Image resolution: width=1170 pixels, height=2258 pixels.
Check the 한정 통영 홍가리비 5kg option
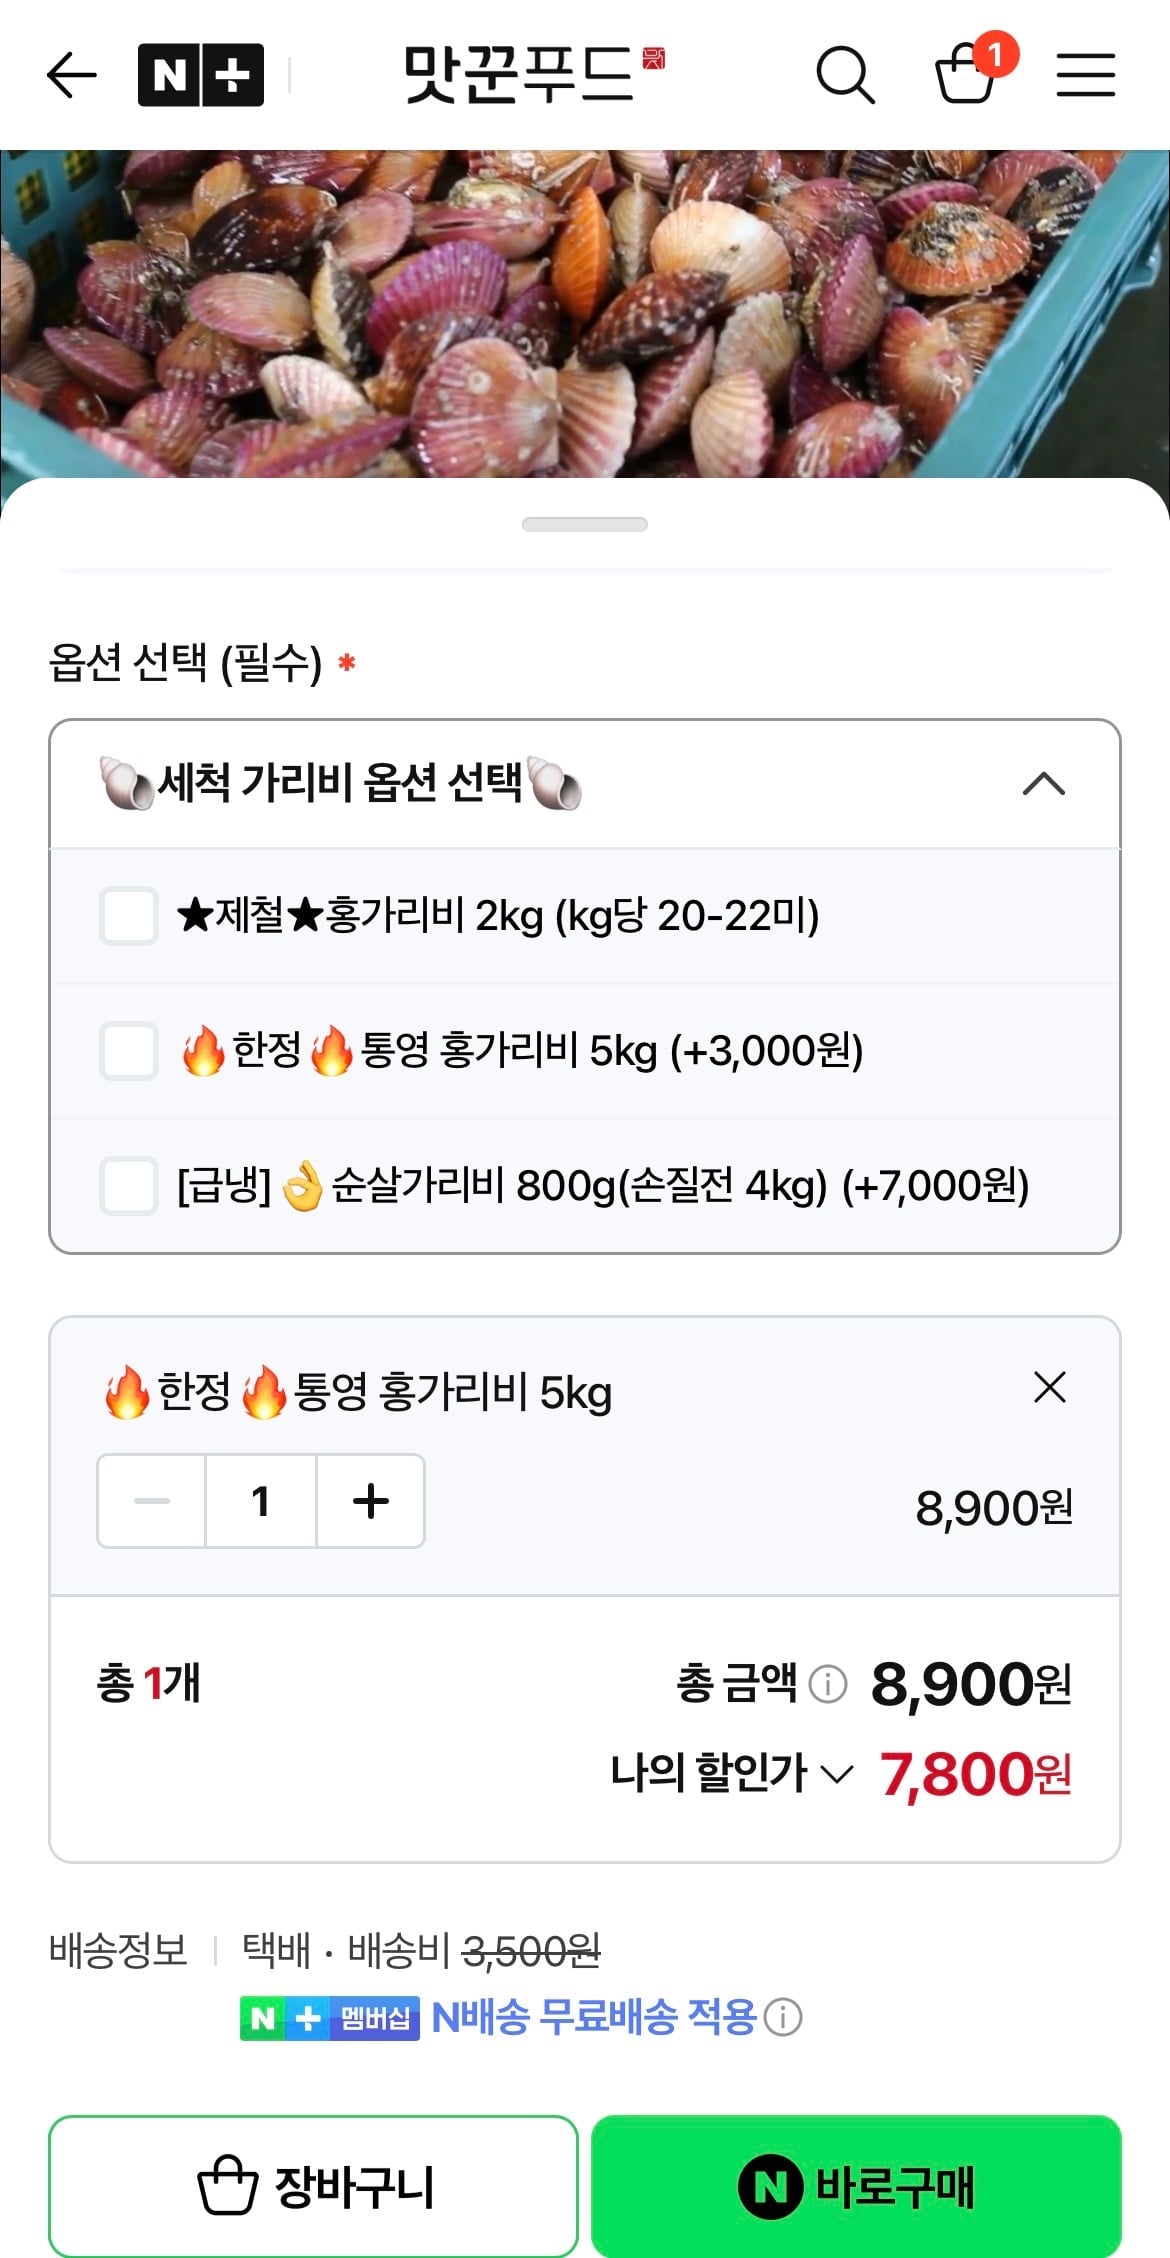[129, 1051]
